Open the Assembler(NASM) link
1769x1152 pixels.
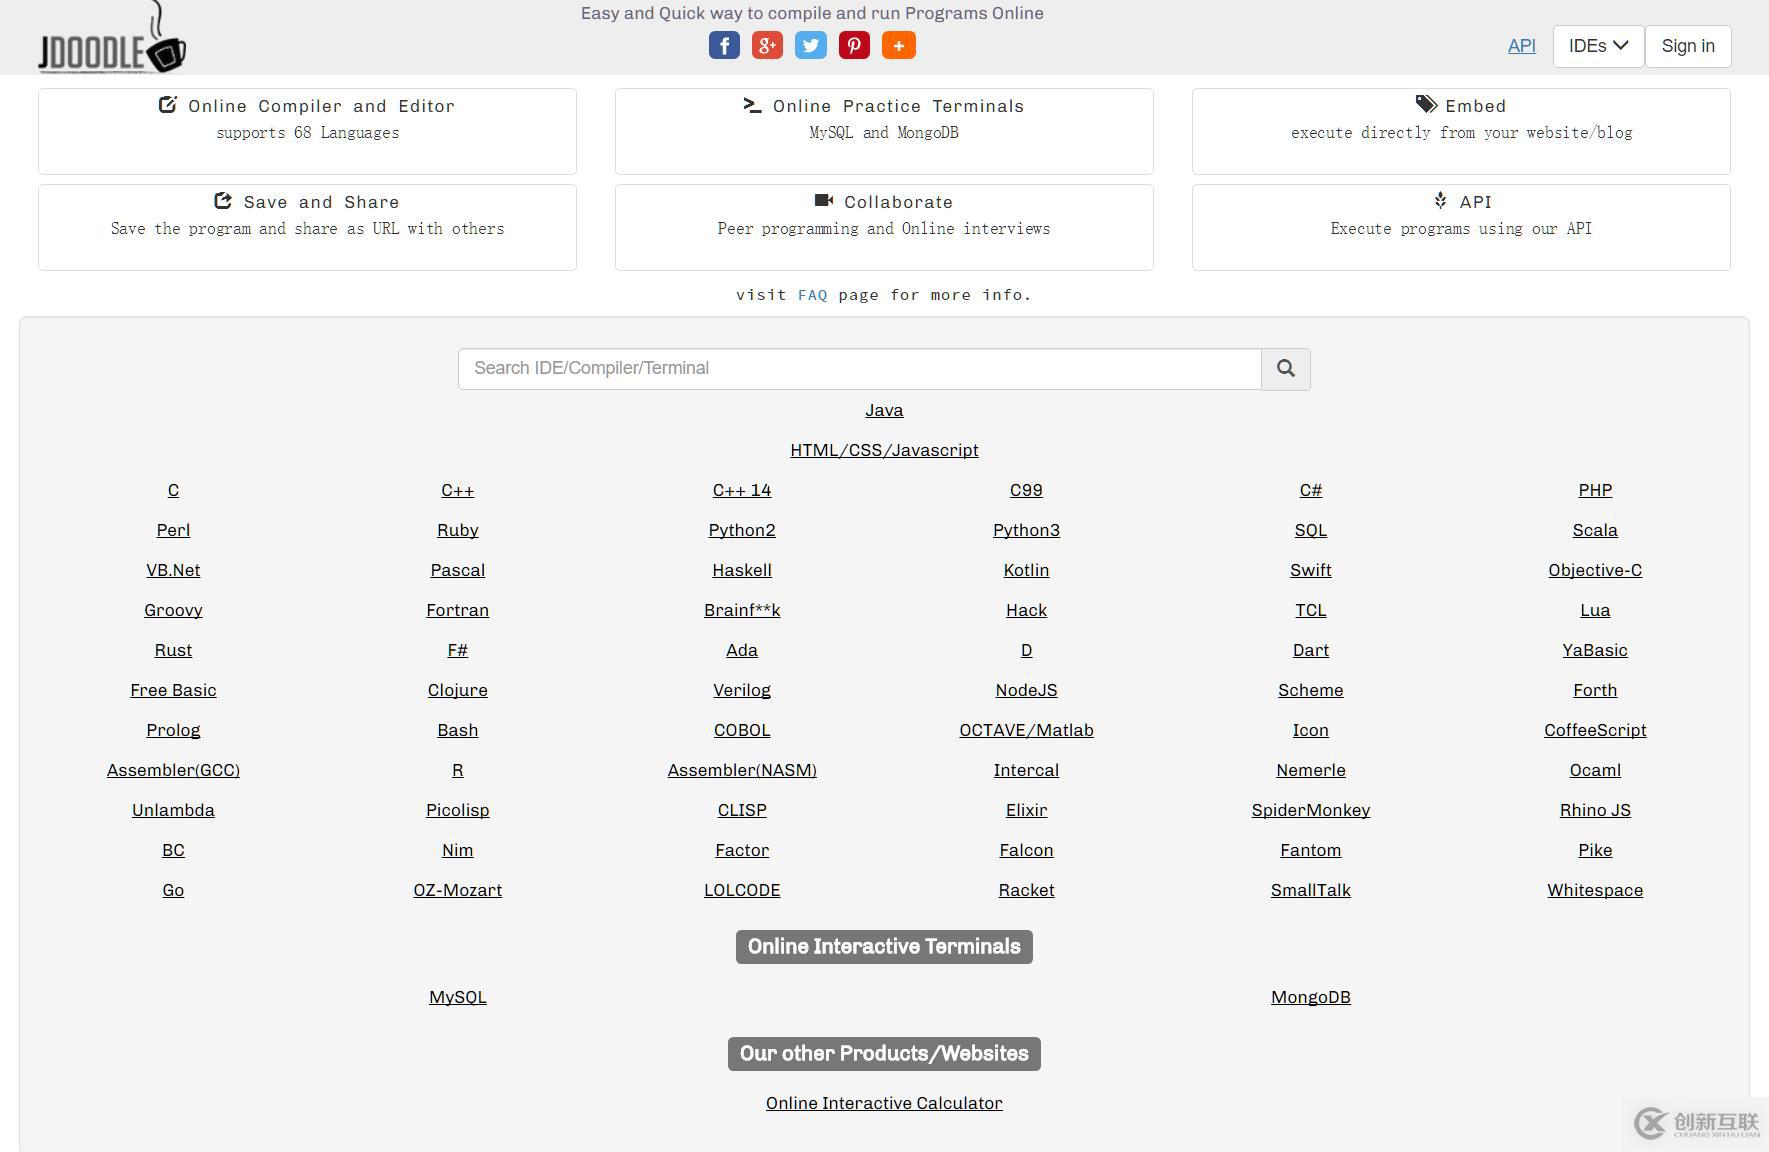pos(742,770)
